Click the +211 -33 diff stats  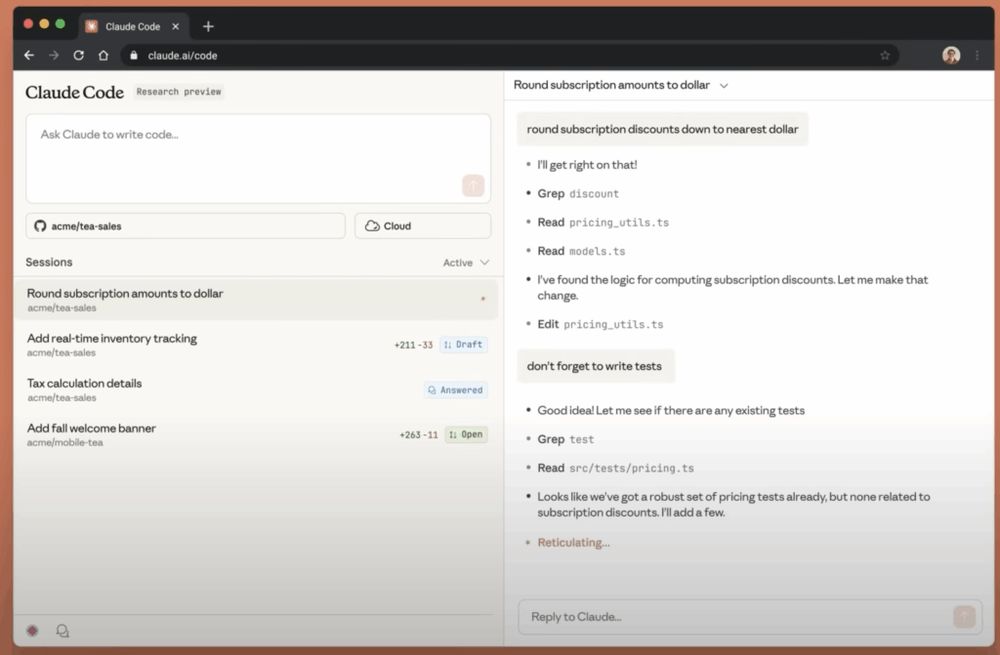[x=413, y=345]
